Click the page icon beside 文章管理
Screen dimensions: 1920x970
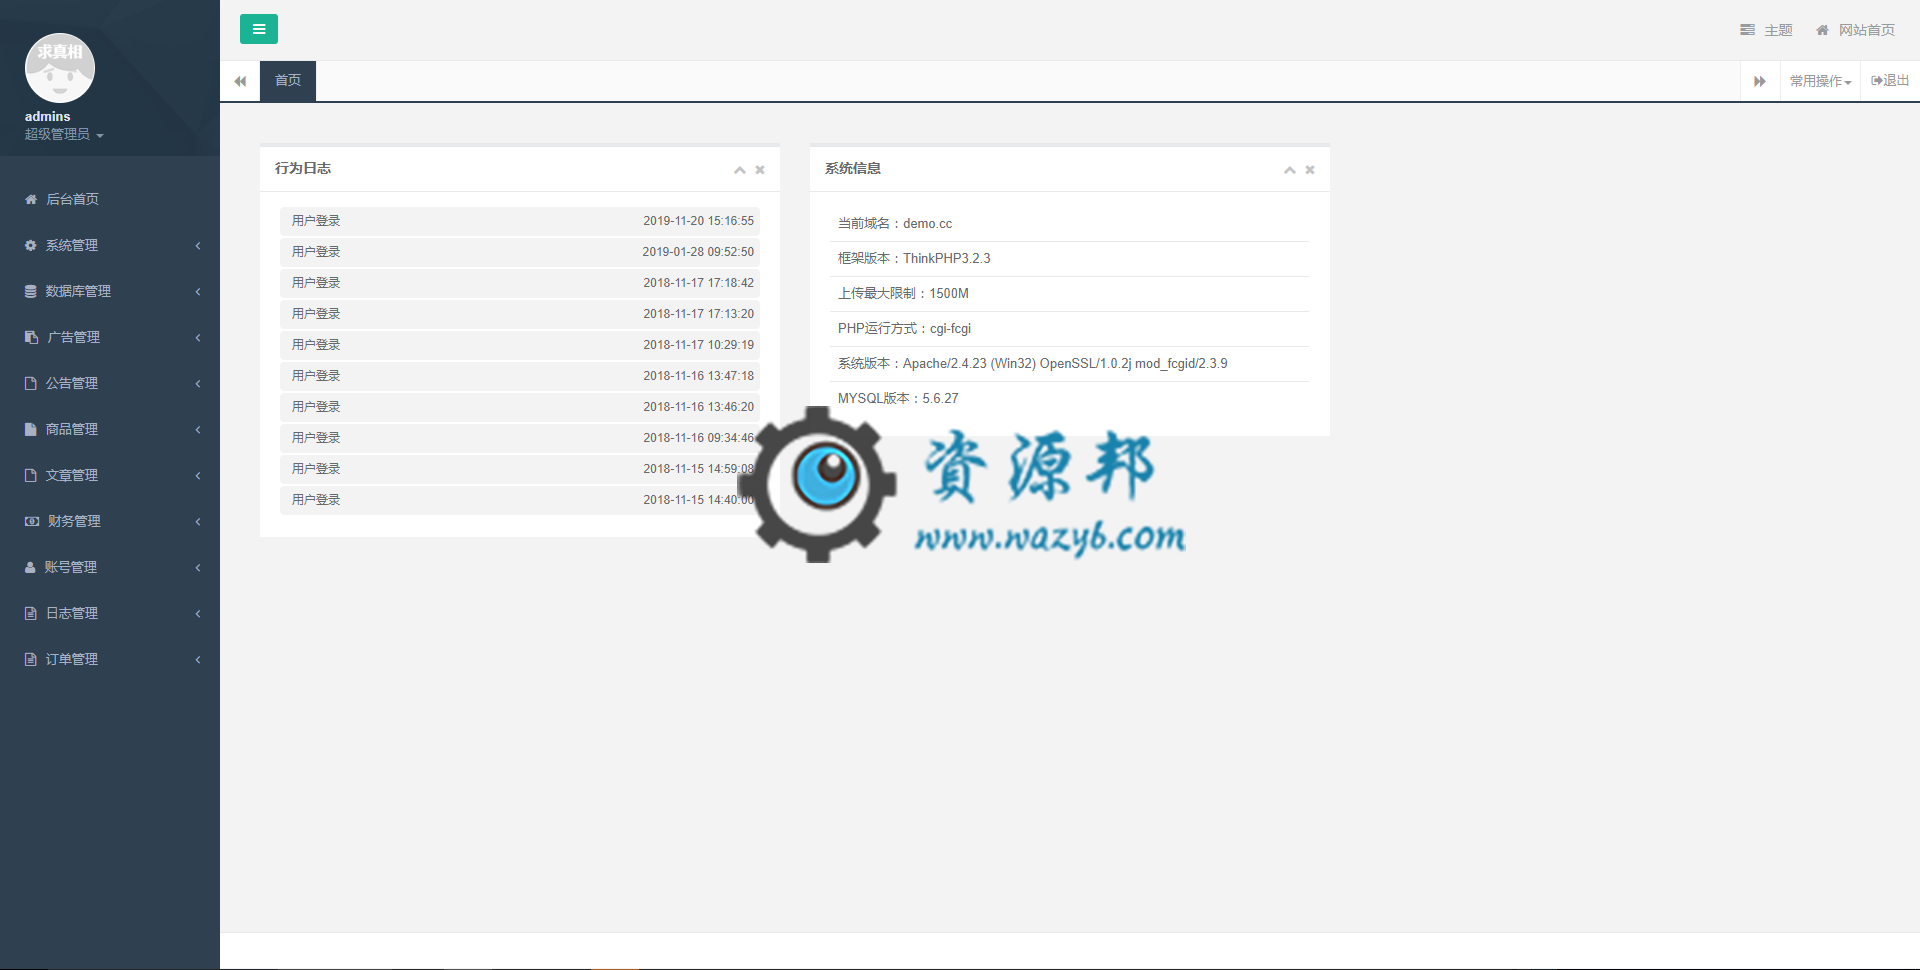pos(31,475)
